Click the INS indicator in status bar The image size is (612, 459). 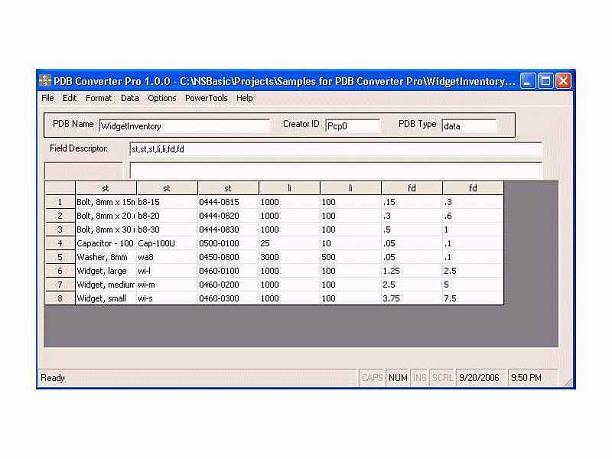(x=420, y=378)
